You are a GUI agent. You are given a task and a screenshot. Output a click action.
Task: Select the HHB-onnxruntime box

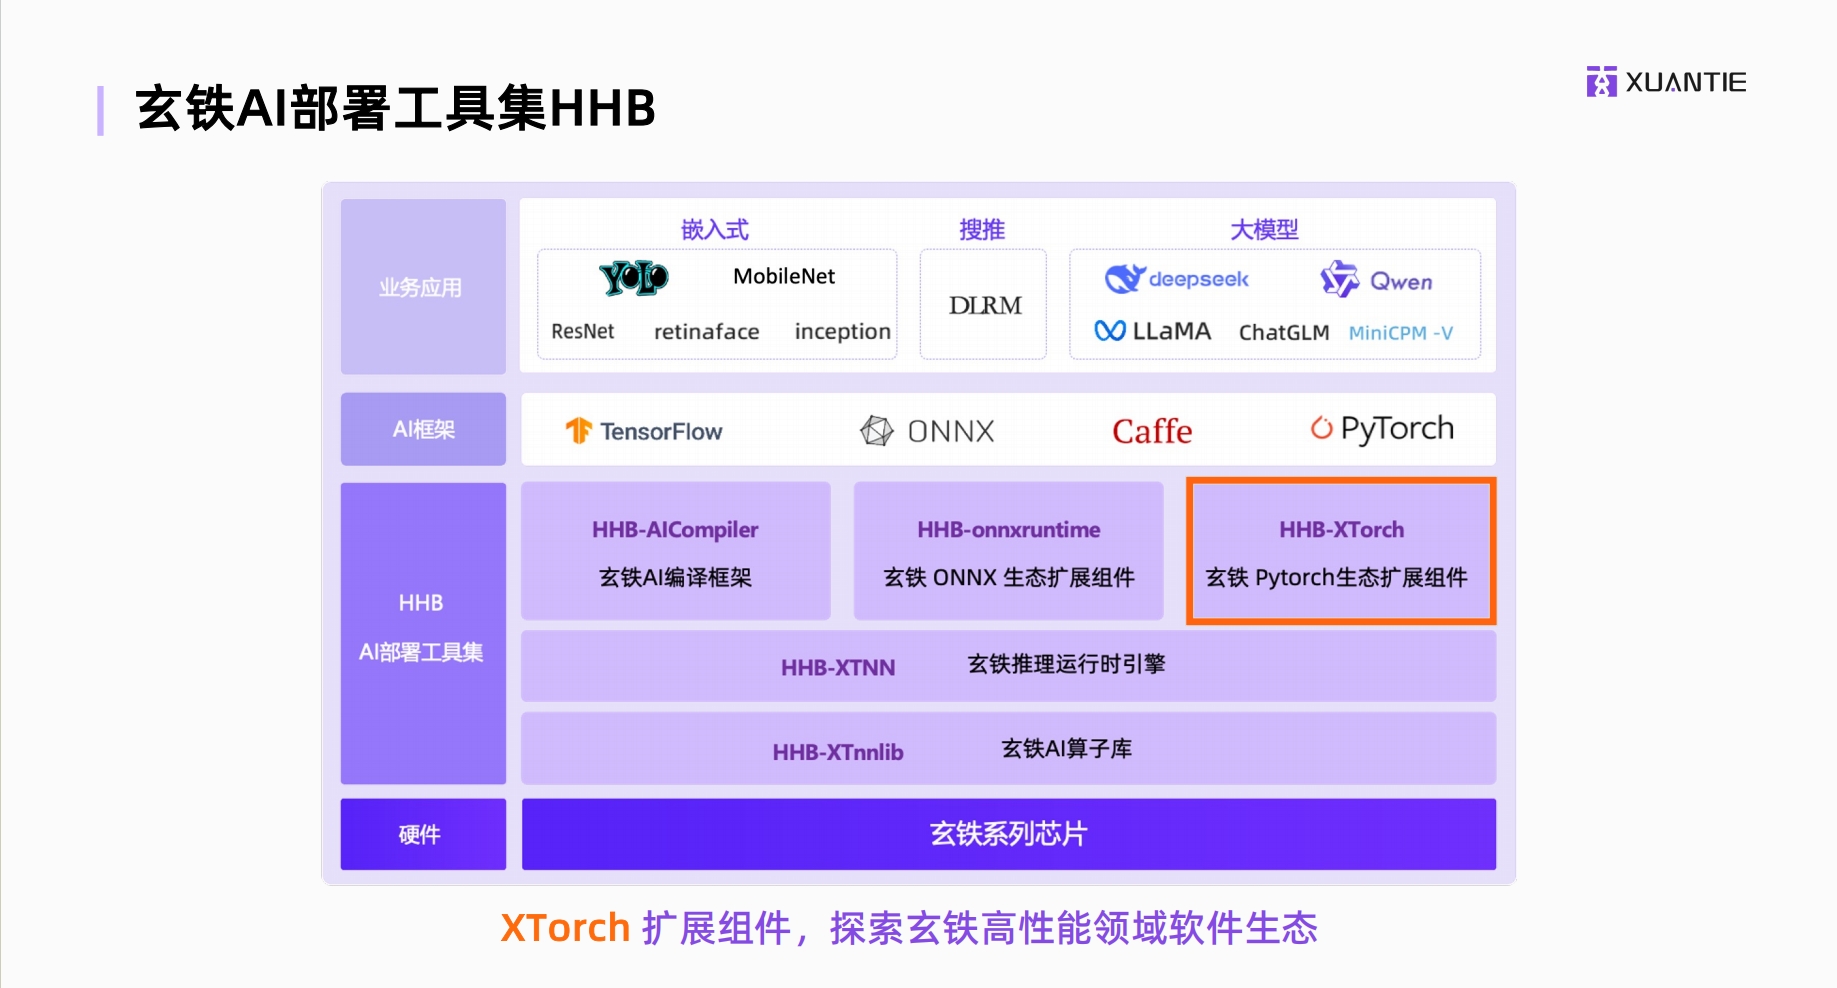click(1008, 551)
